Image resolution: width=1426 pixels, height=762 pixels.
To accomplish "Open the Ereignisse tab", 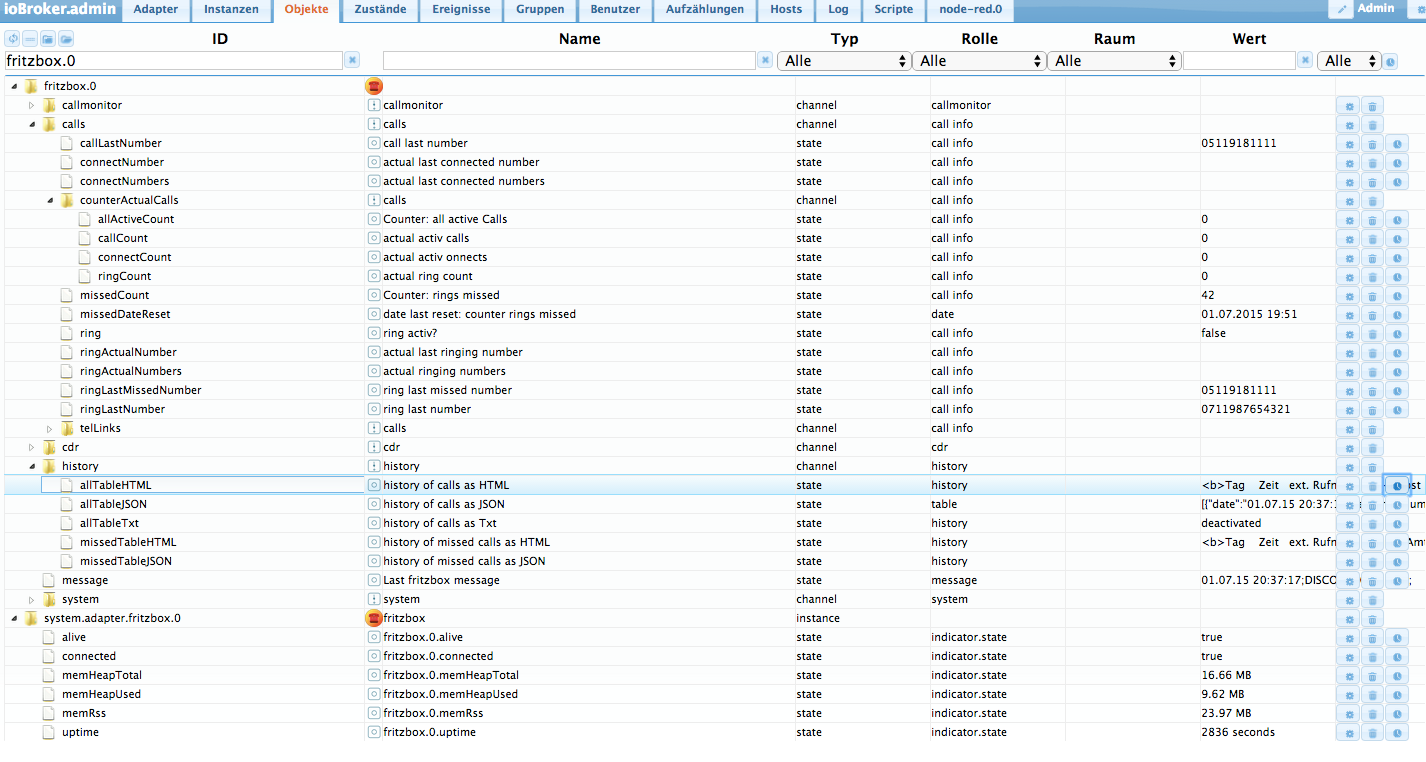I will (x=461, y=10).
